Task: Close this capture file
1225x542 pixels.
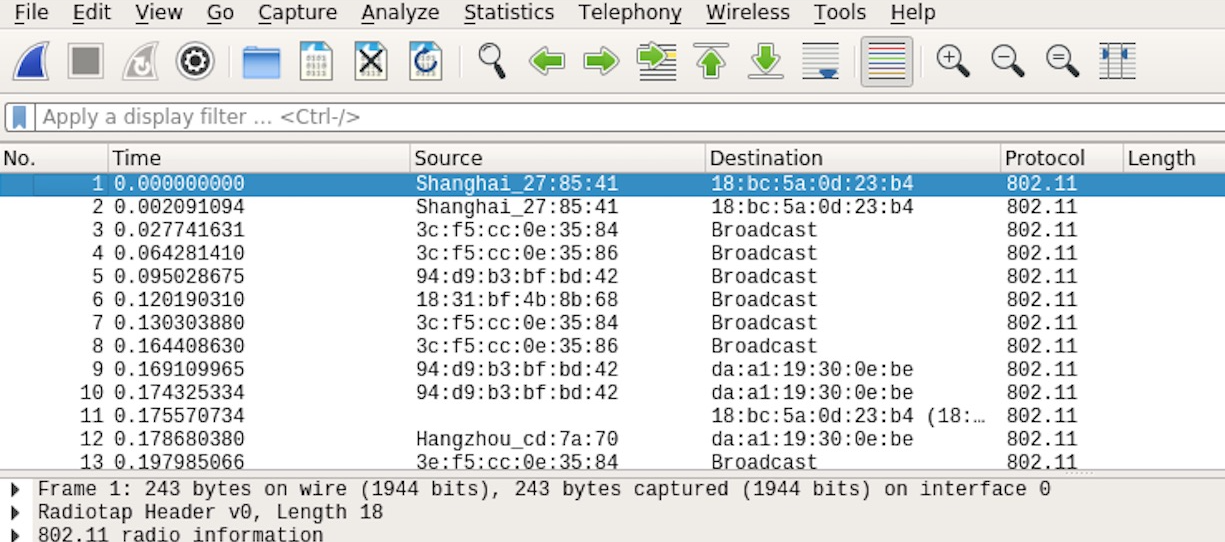Action: click(x=371, y=62)
